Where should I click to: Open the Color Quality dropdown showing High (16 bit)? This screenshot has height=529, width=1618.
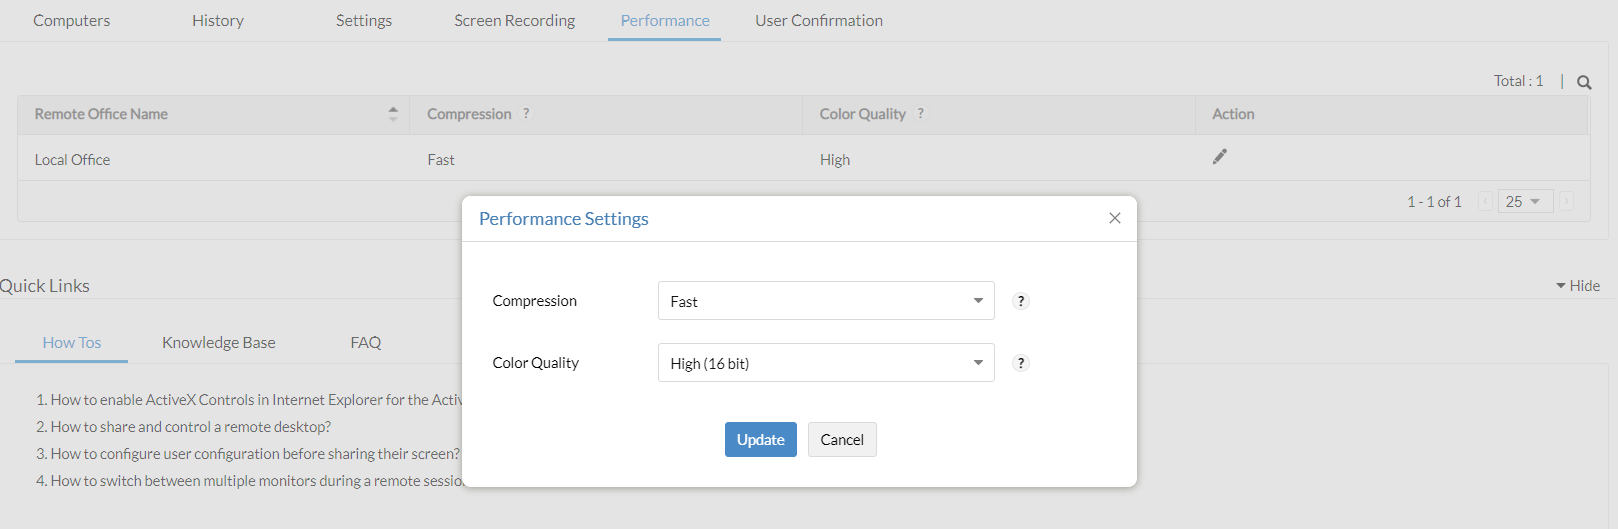(x=826, y=363)
